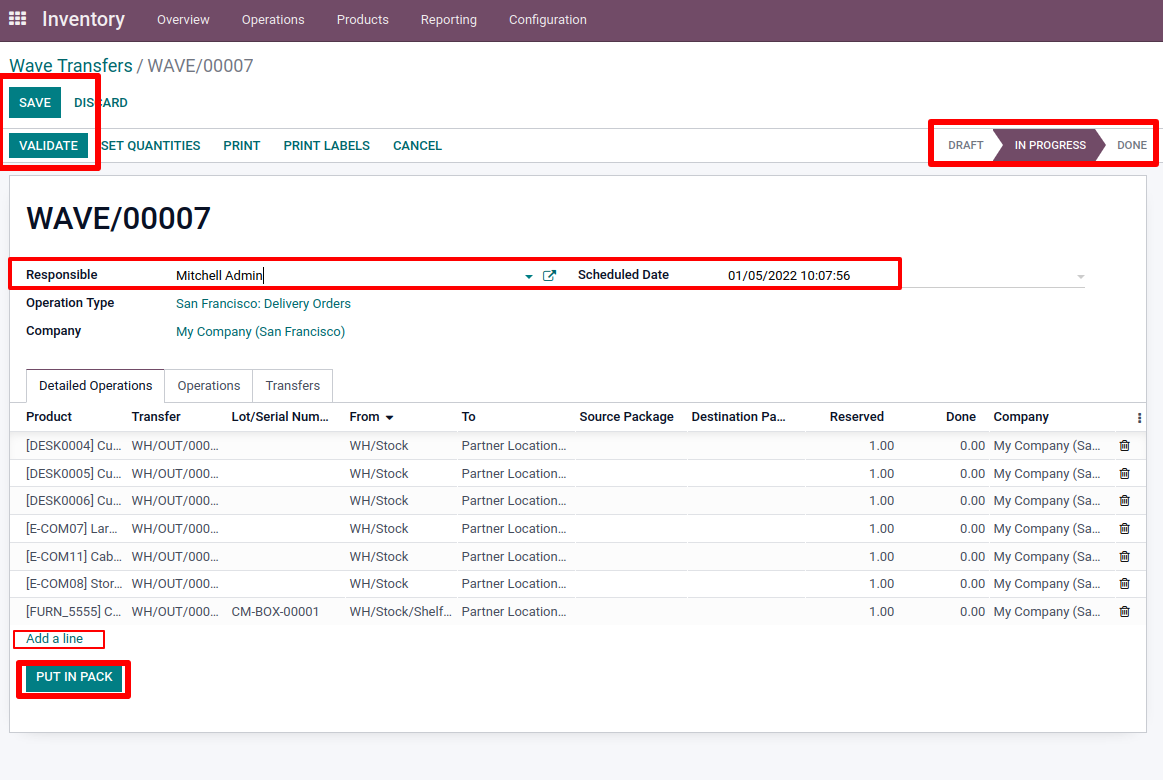
Task: Open the Overview menu
Action: point(183,19)
